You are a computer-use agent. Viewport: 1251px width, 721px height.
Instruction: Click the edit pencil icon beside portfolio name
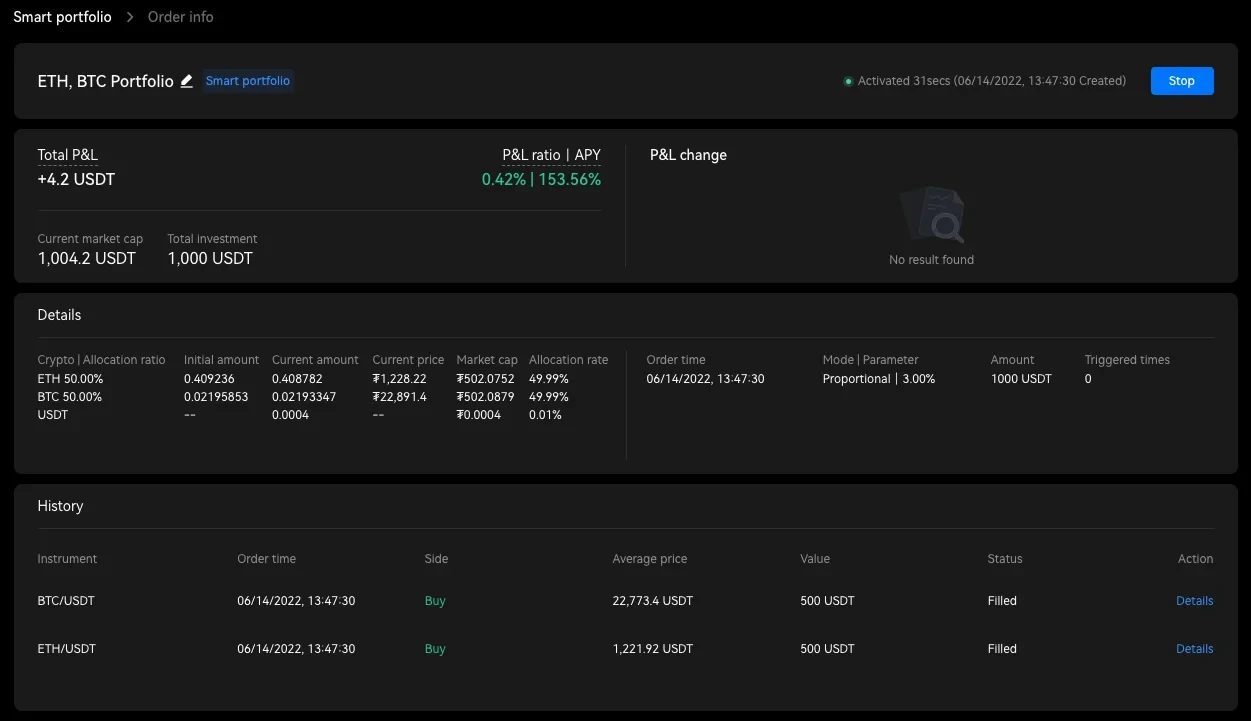click(186, 81)
